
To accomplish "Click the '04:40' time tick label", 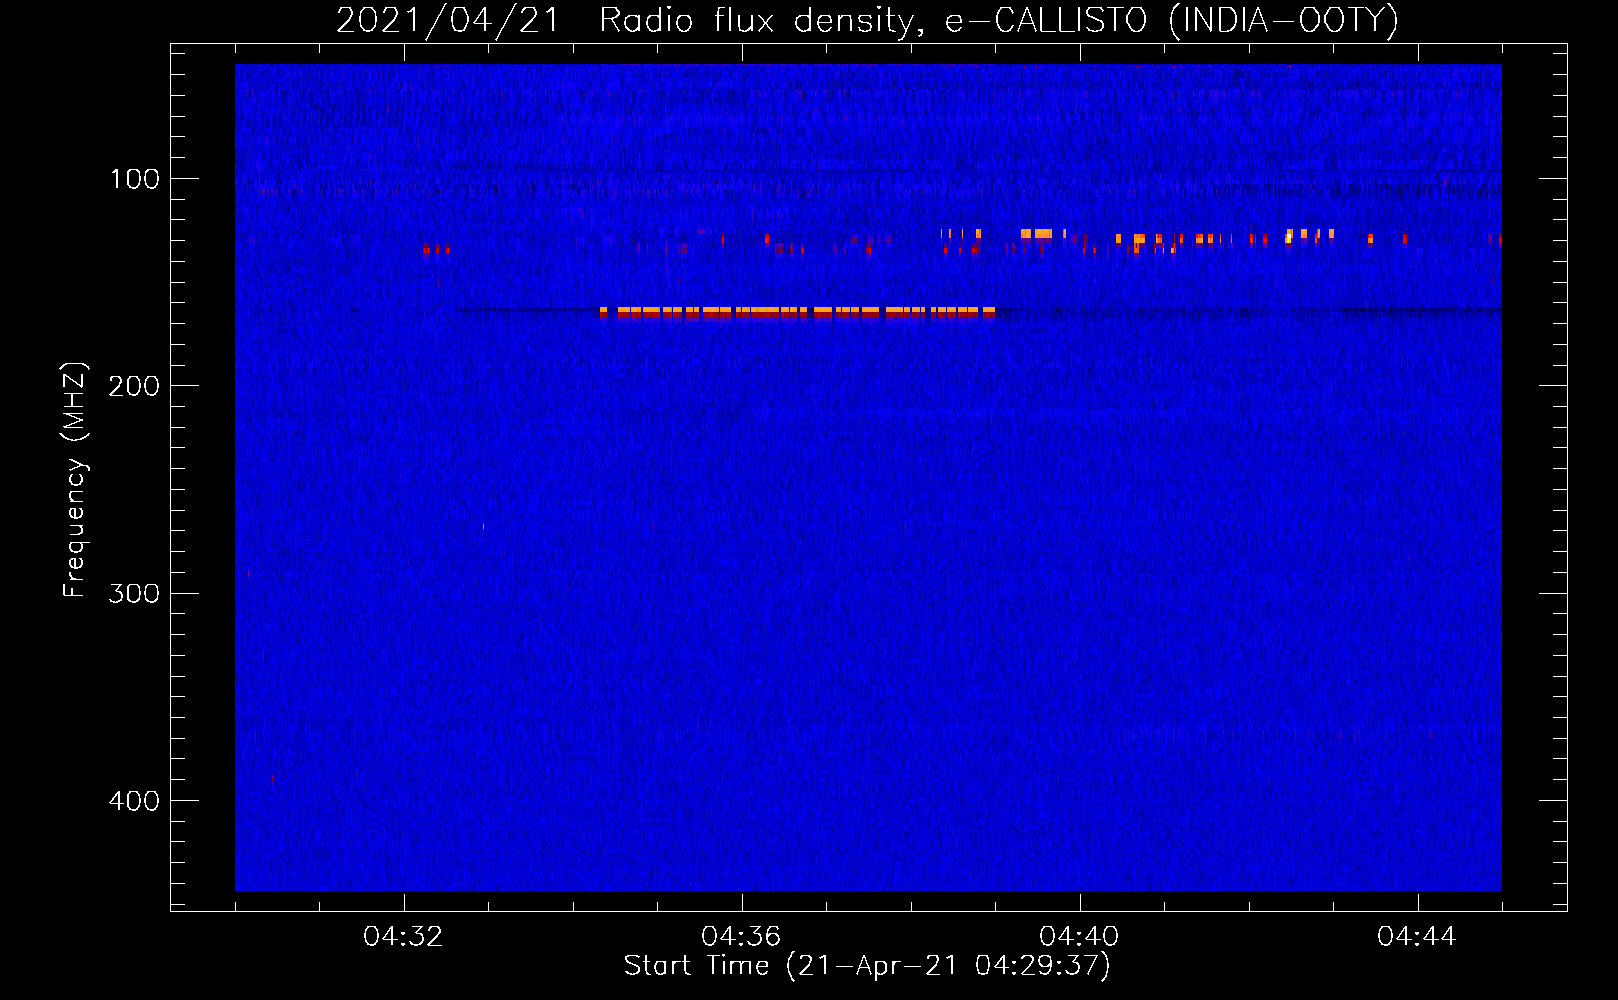I will click(x=1080, y=937).
